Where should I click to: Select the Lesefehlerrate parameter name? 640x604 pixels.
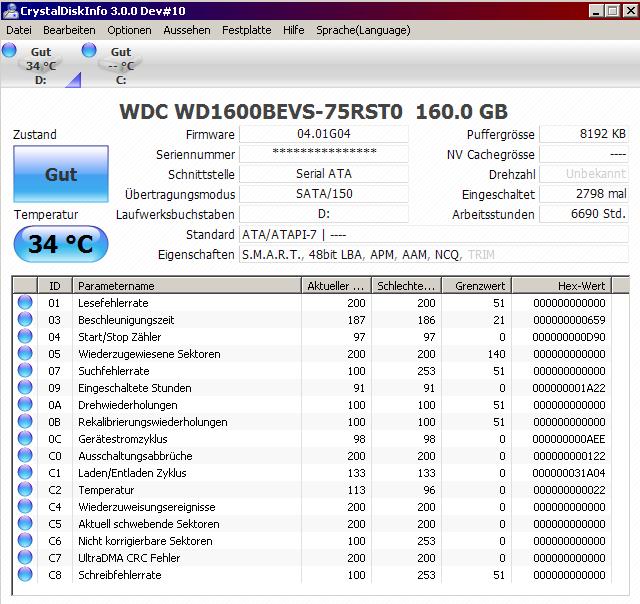(x=113, y=303)
